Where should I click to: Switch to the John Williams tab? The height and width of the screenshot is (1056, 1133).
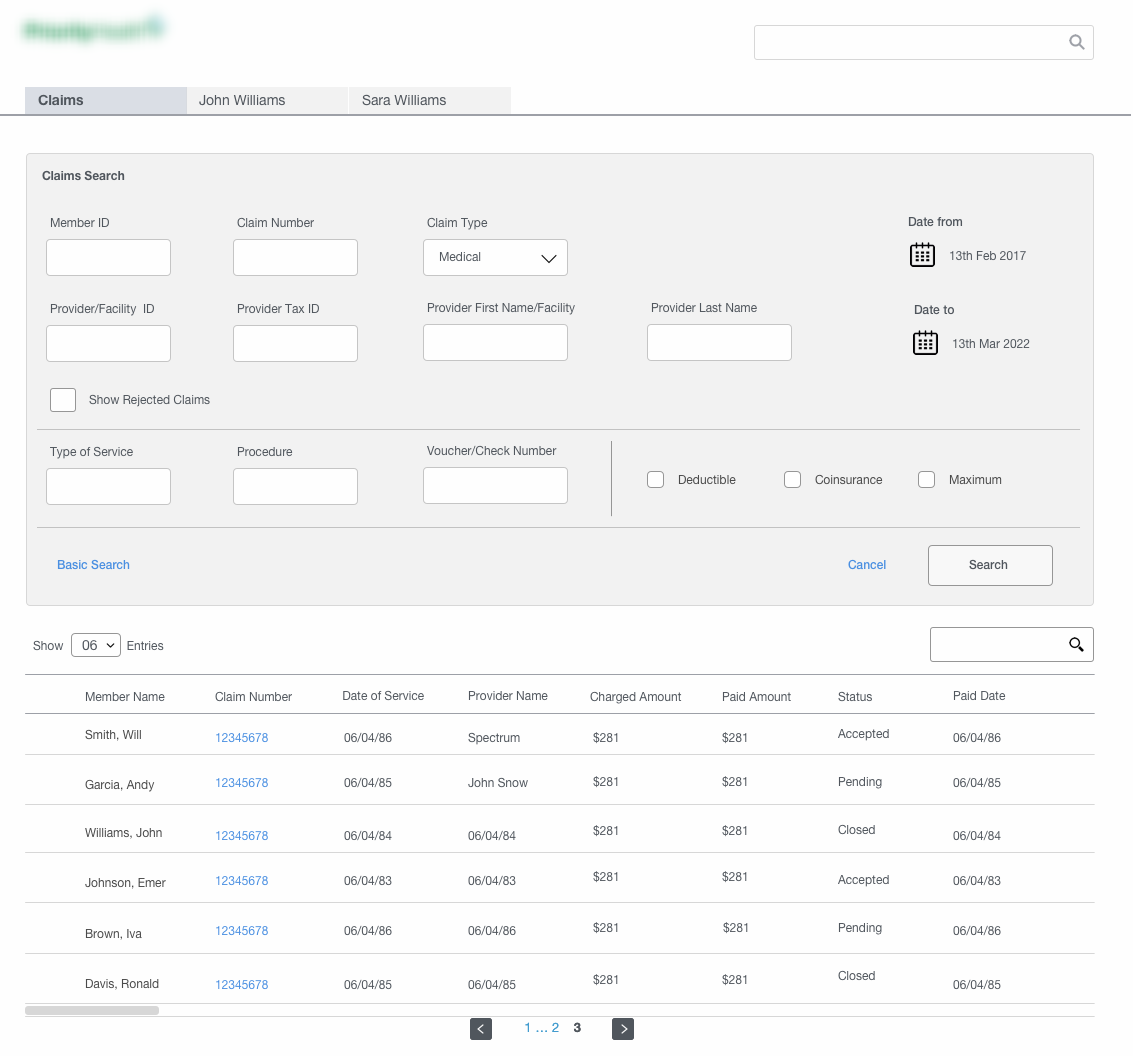[x=267, y=100]
